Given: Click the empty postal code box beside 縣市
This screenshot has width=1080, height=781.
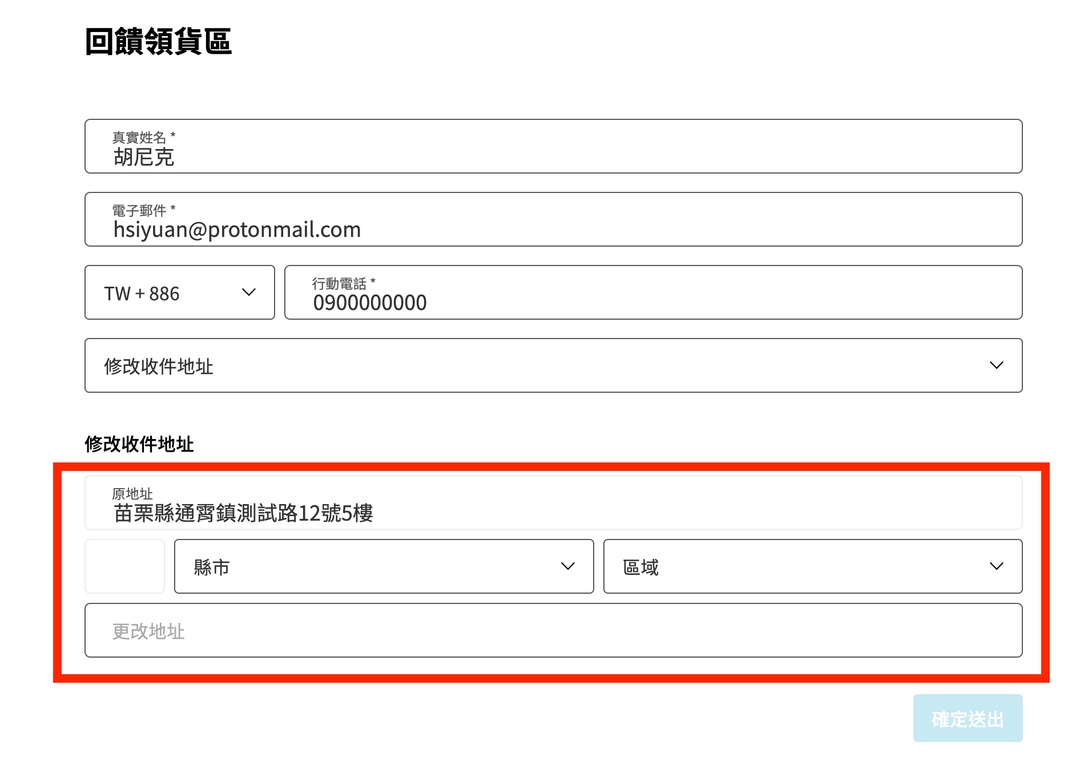Looking at the screenshot, I should pos(125,567).
